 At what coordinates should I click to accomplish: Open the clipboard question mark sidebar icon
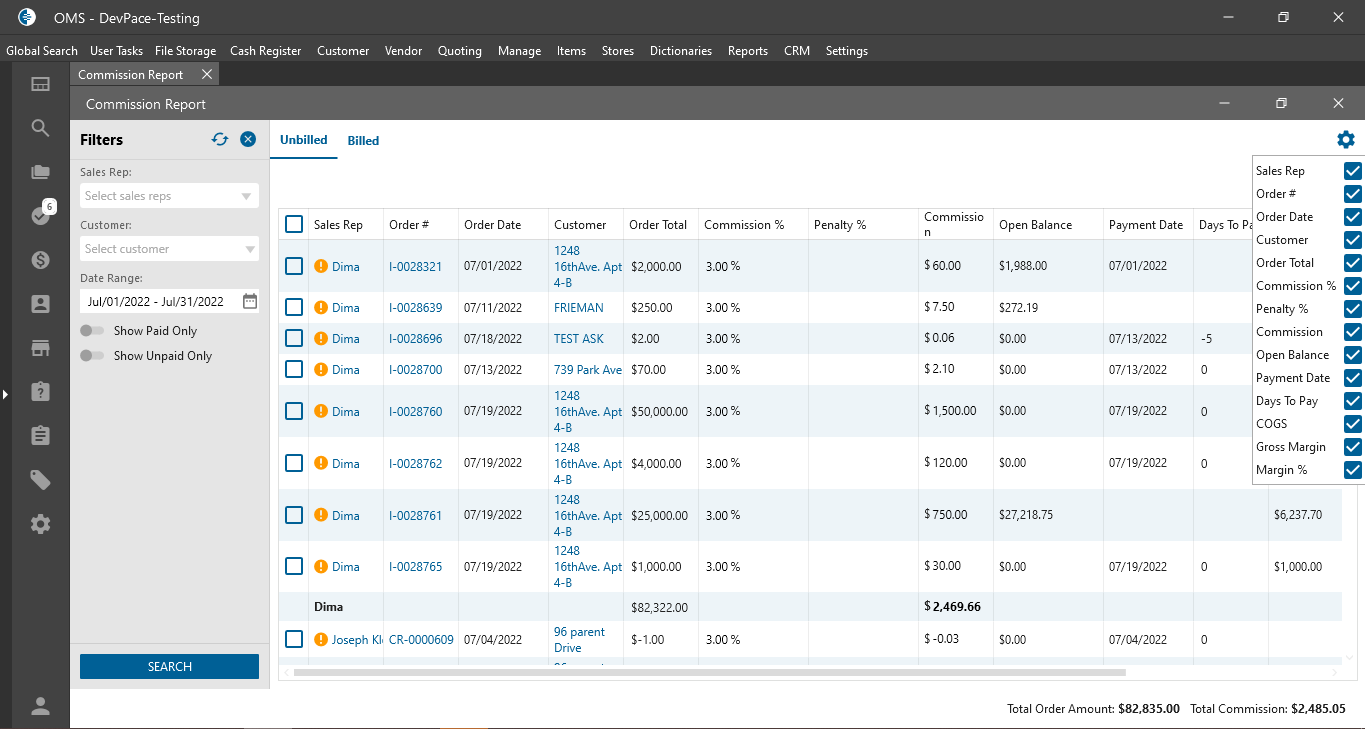pos(40,392)
